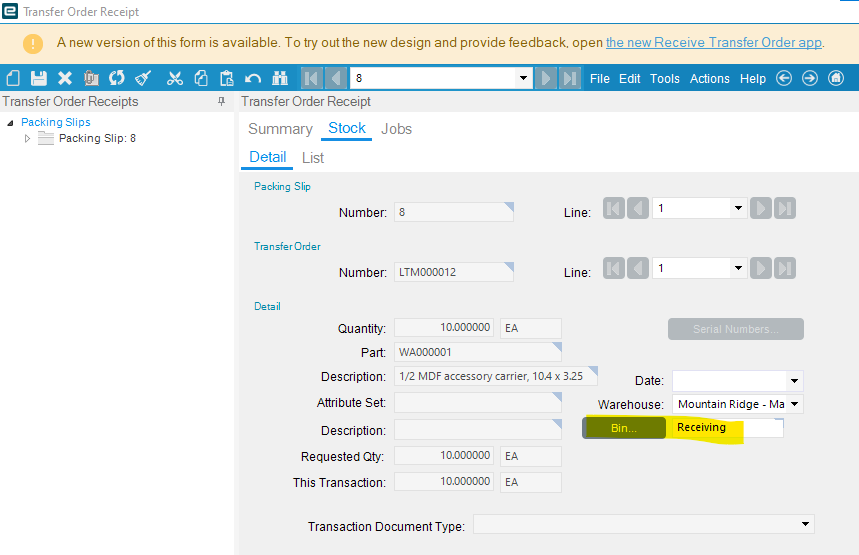Click the Bin... button

point(624,428)
